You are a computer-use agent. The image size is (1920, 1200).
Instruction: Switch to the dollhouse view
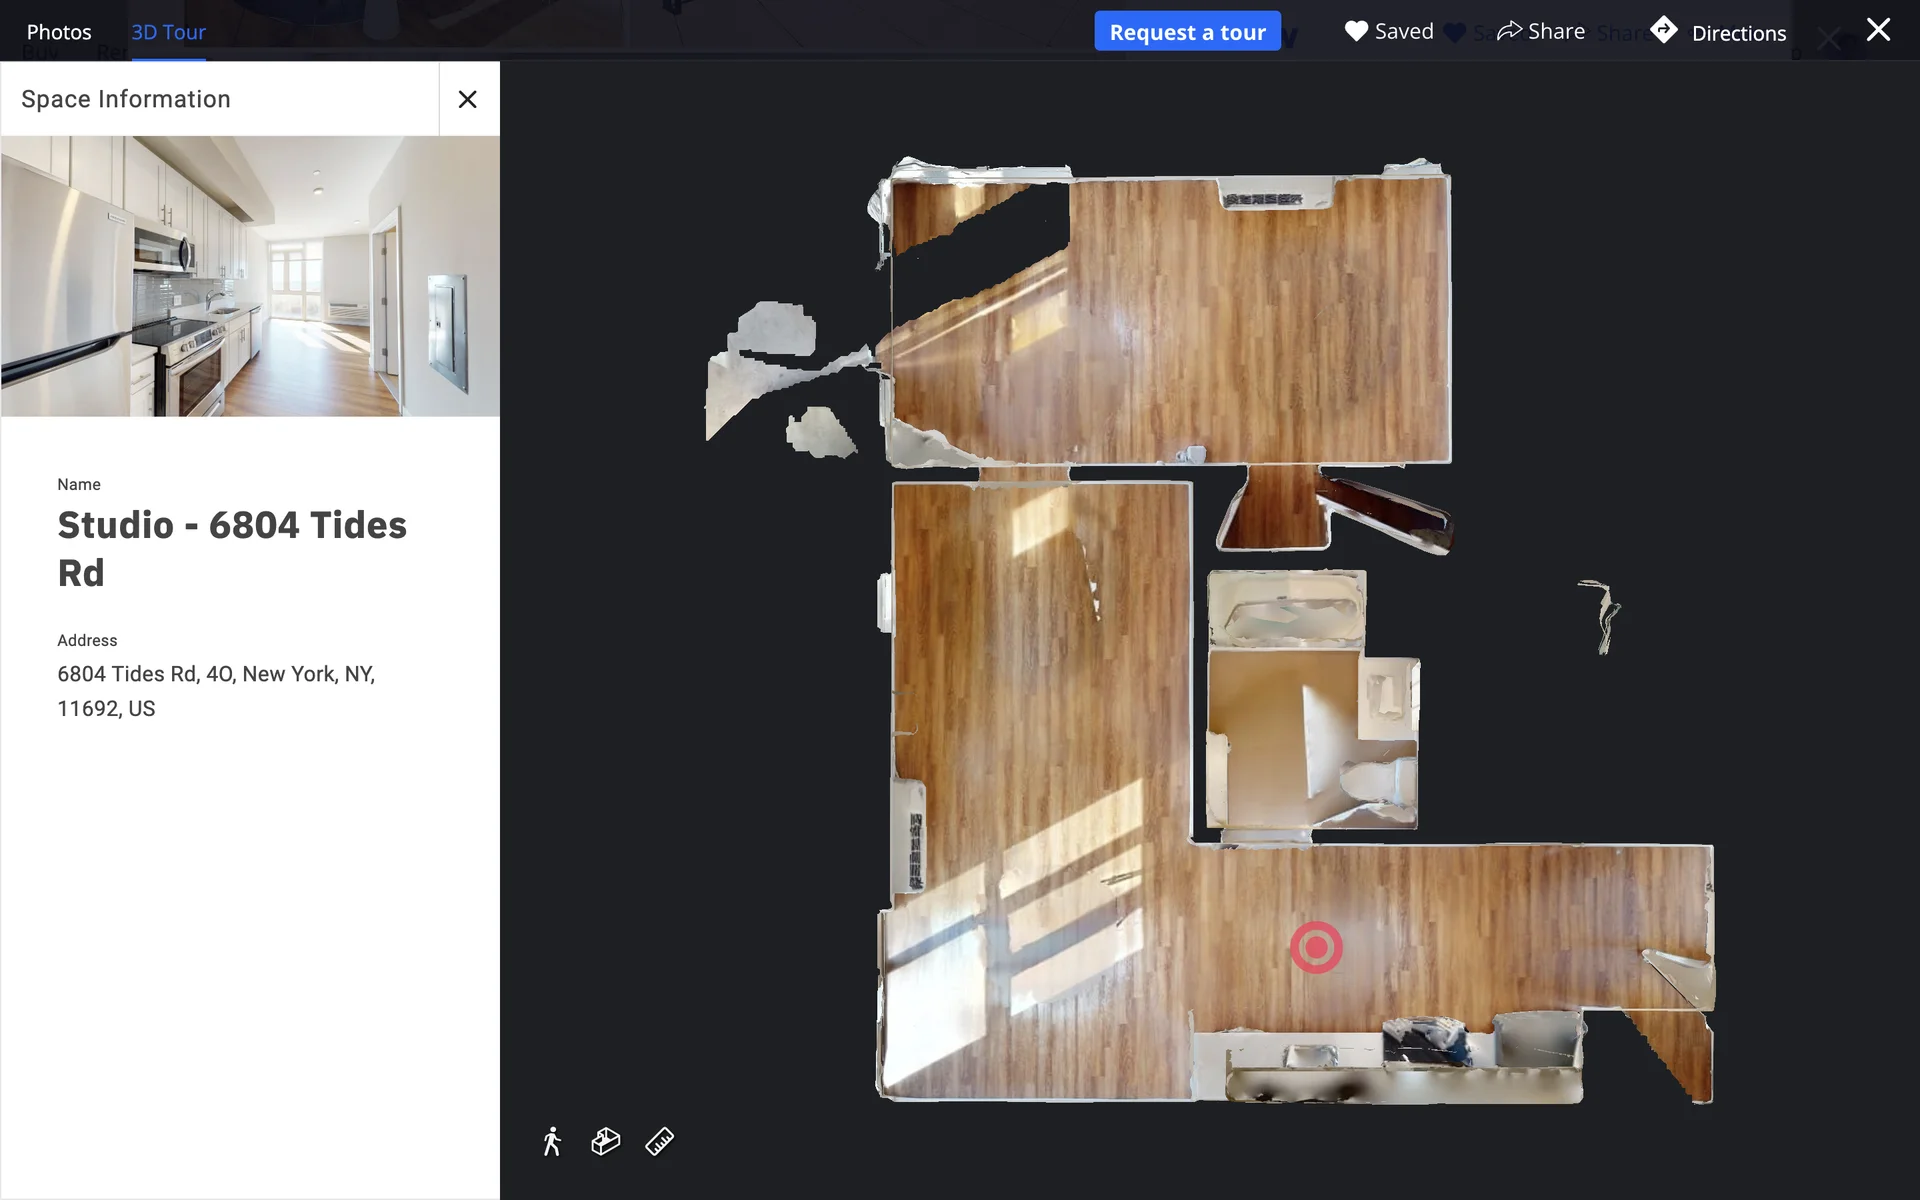click(x=606, y=1141)
